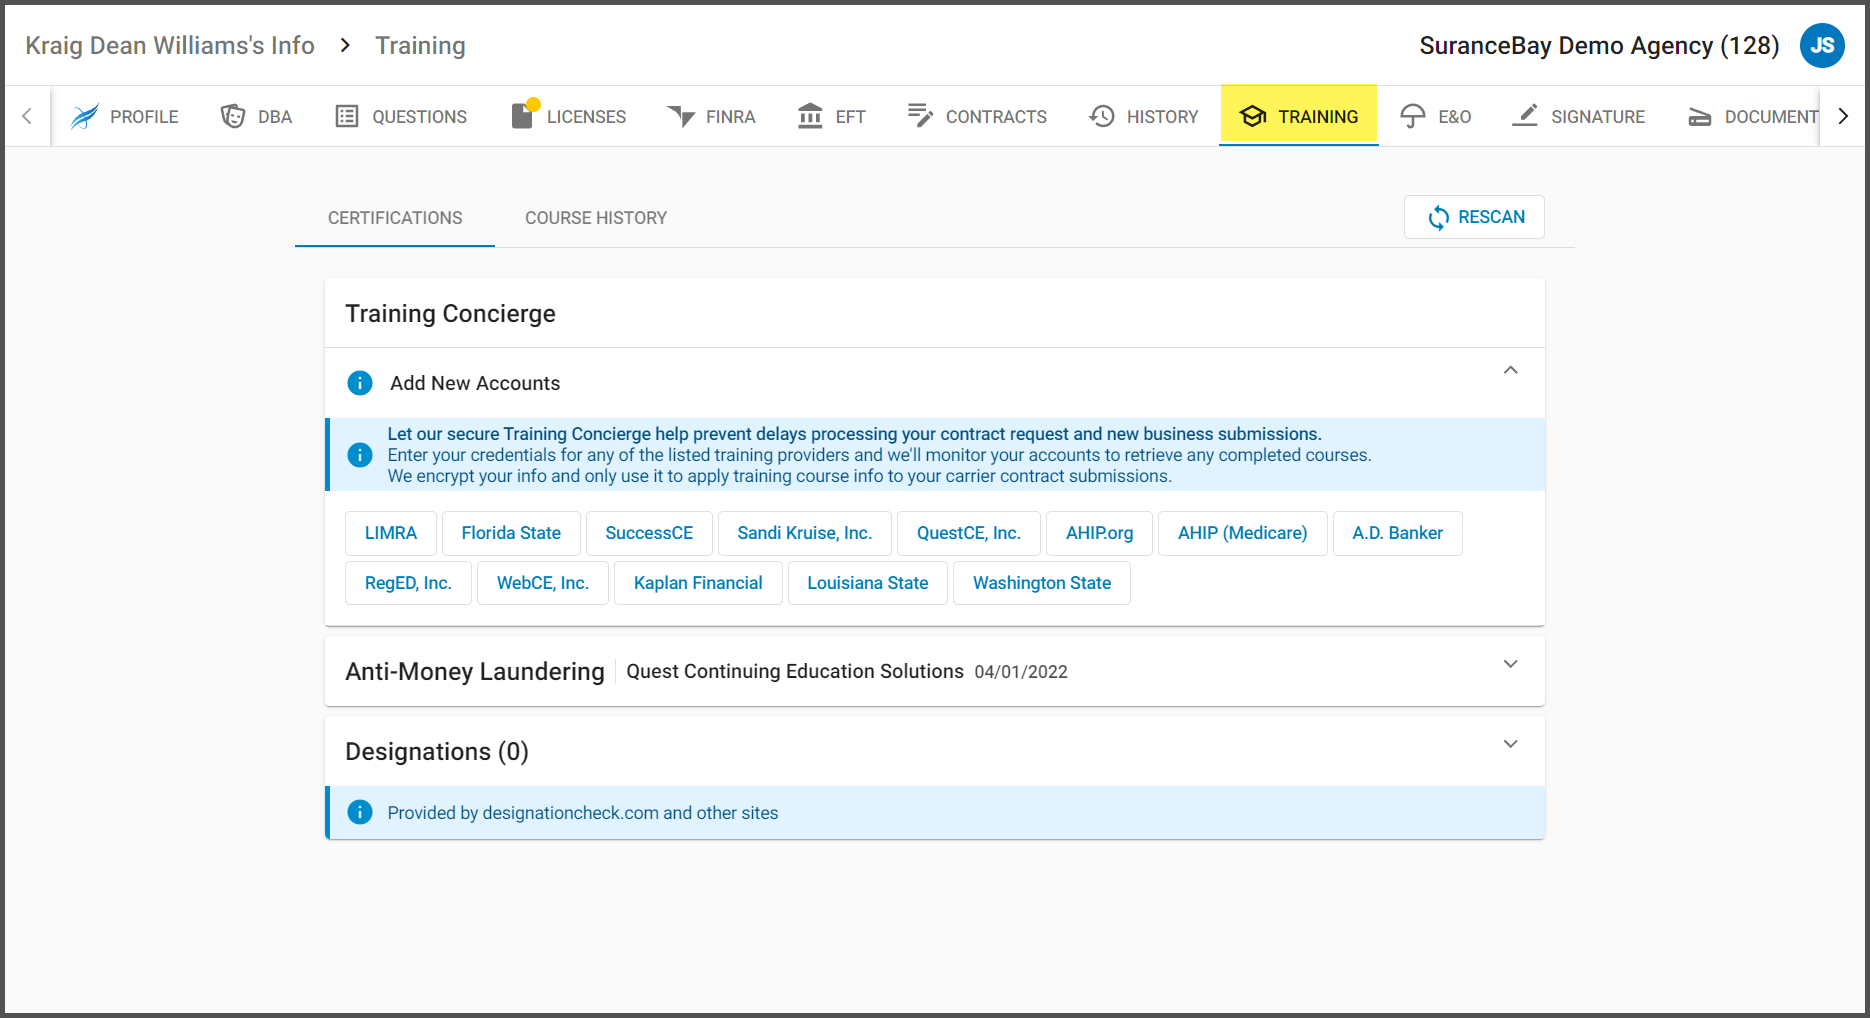Click the FINRA filter icon
Screen dimensions: 1870x1018
[x=681, y=116]
